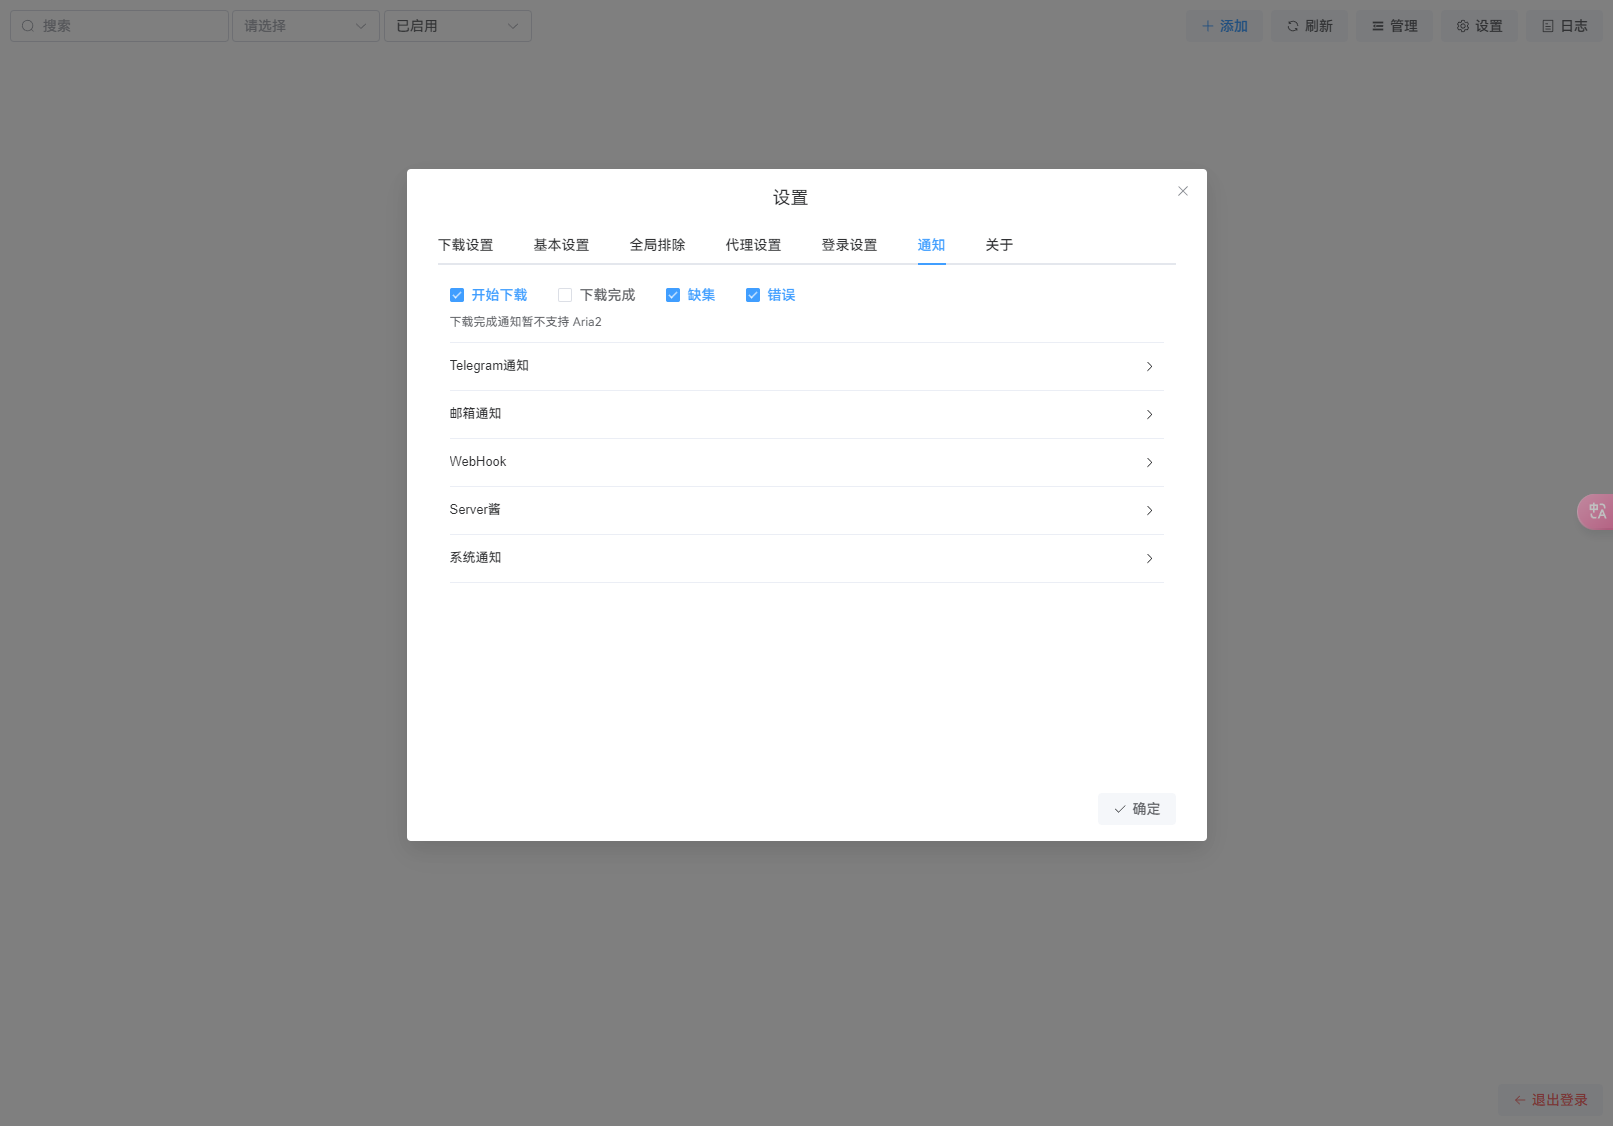Confirm with the 确定 button
Screen dimensions: 1613x1126
coord(1137,809)
